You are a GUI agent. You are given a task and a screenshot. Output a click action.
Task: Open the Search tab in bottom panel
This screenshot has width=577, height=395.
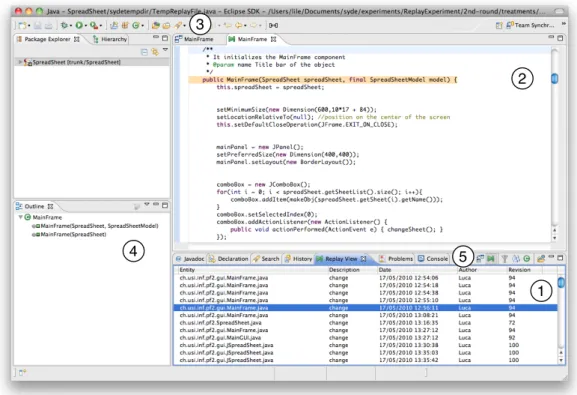pyautogui.click(x=266, y=259)
